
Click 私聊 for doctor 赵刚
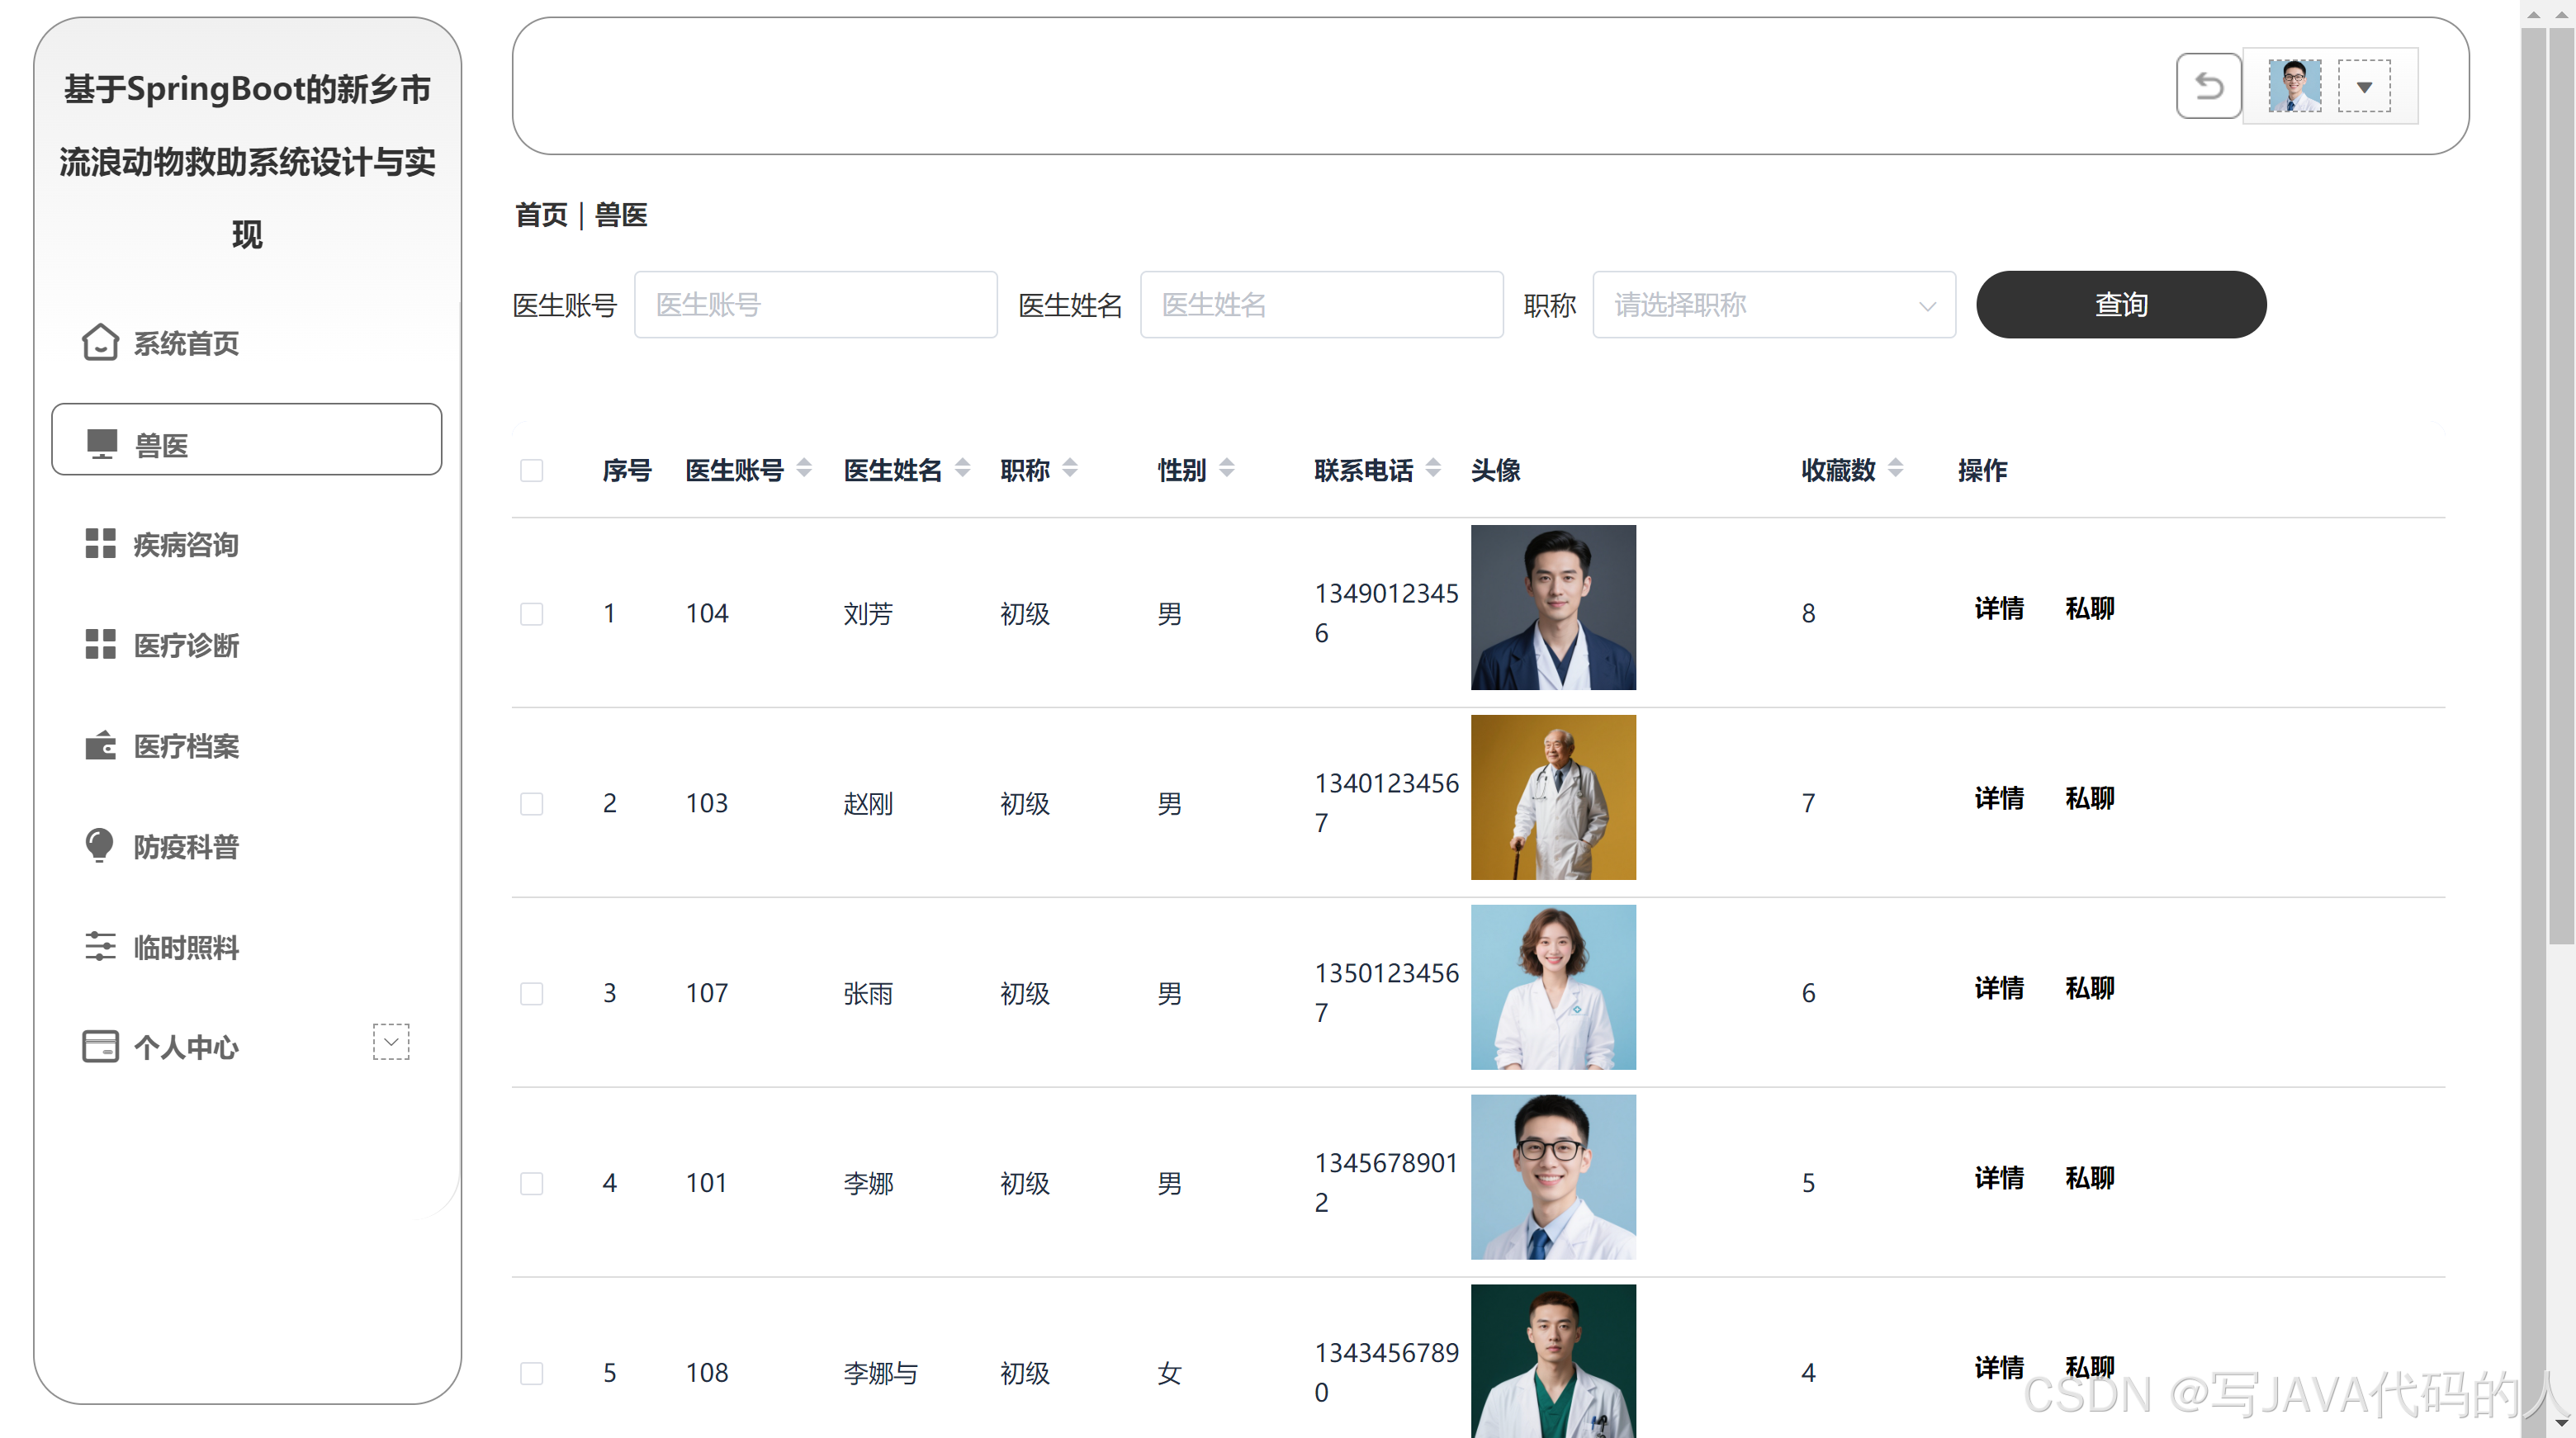pos(2090,798)
